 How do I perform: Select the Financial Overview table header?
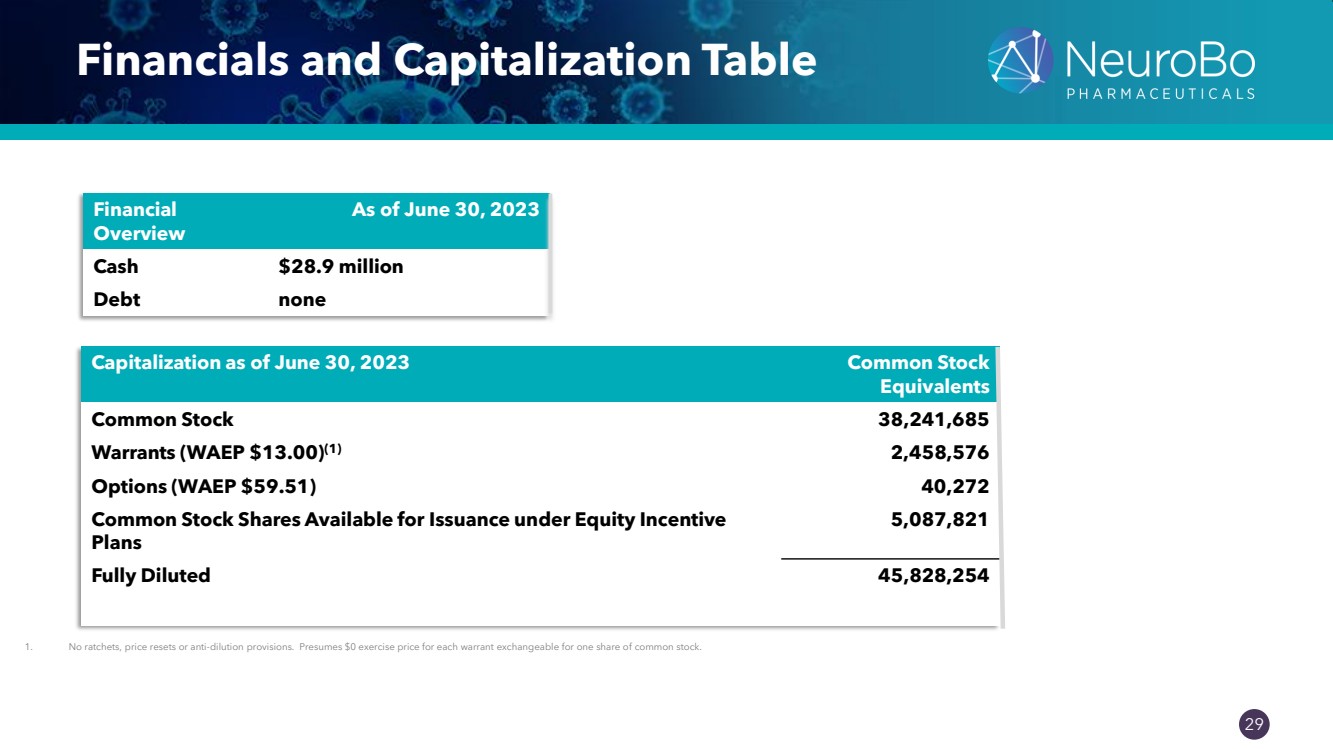[x=138, y=221]
